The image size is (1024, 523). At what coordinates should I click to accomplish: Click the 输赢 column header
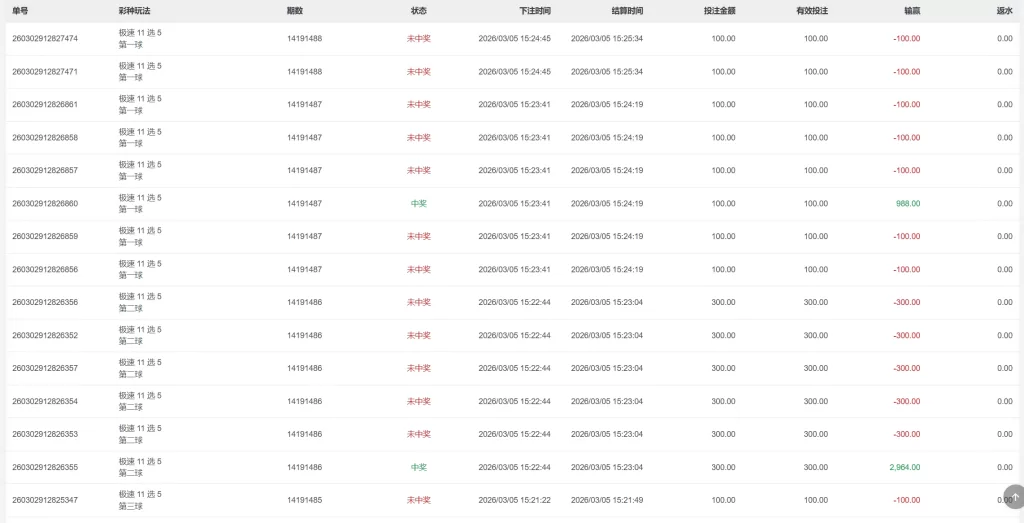911,11
